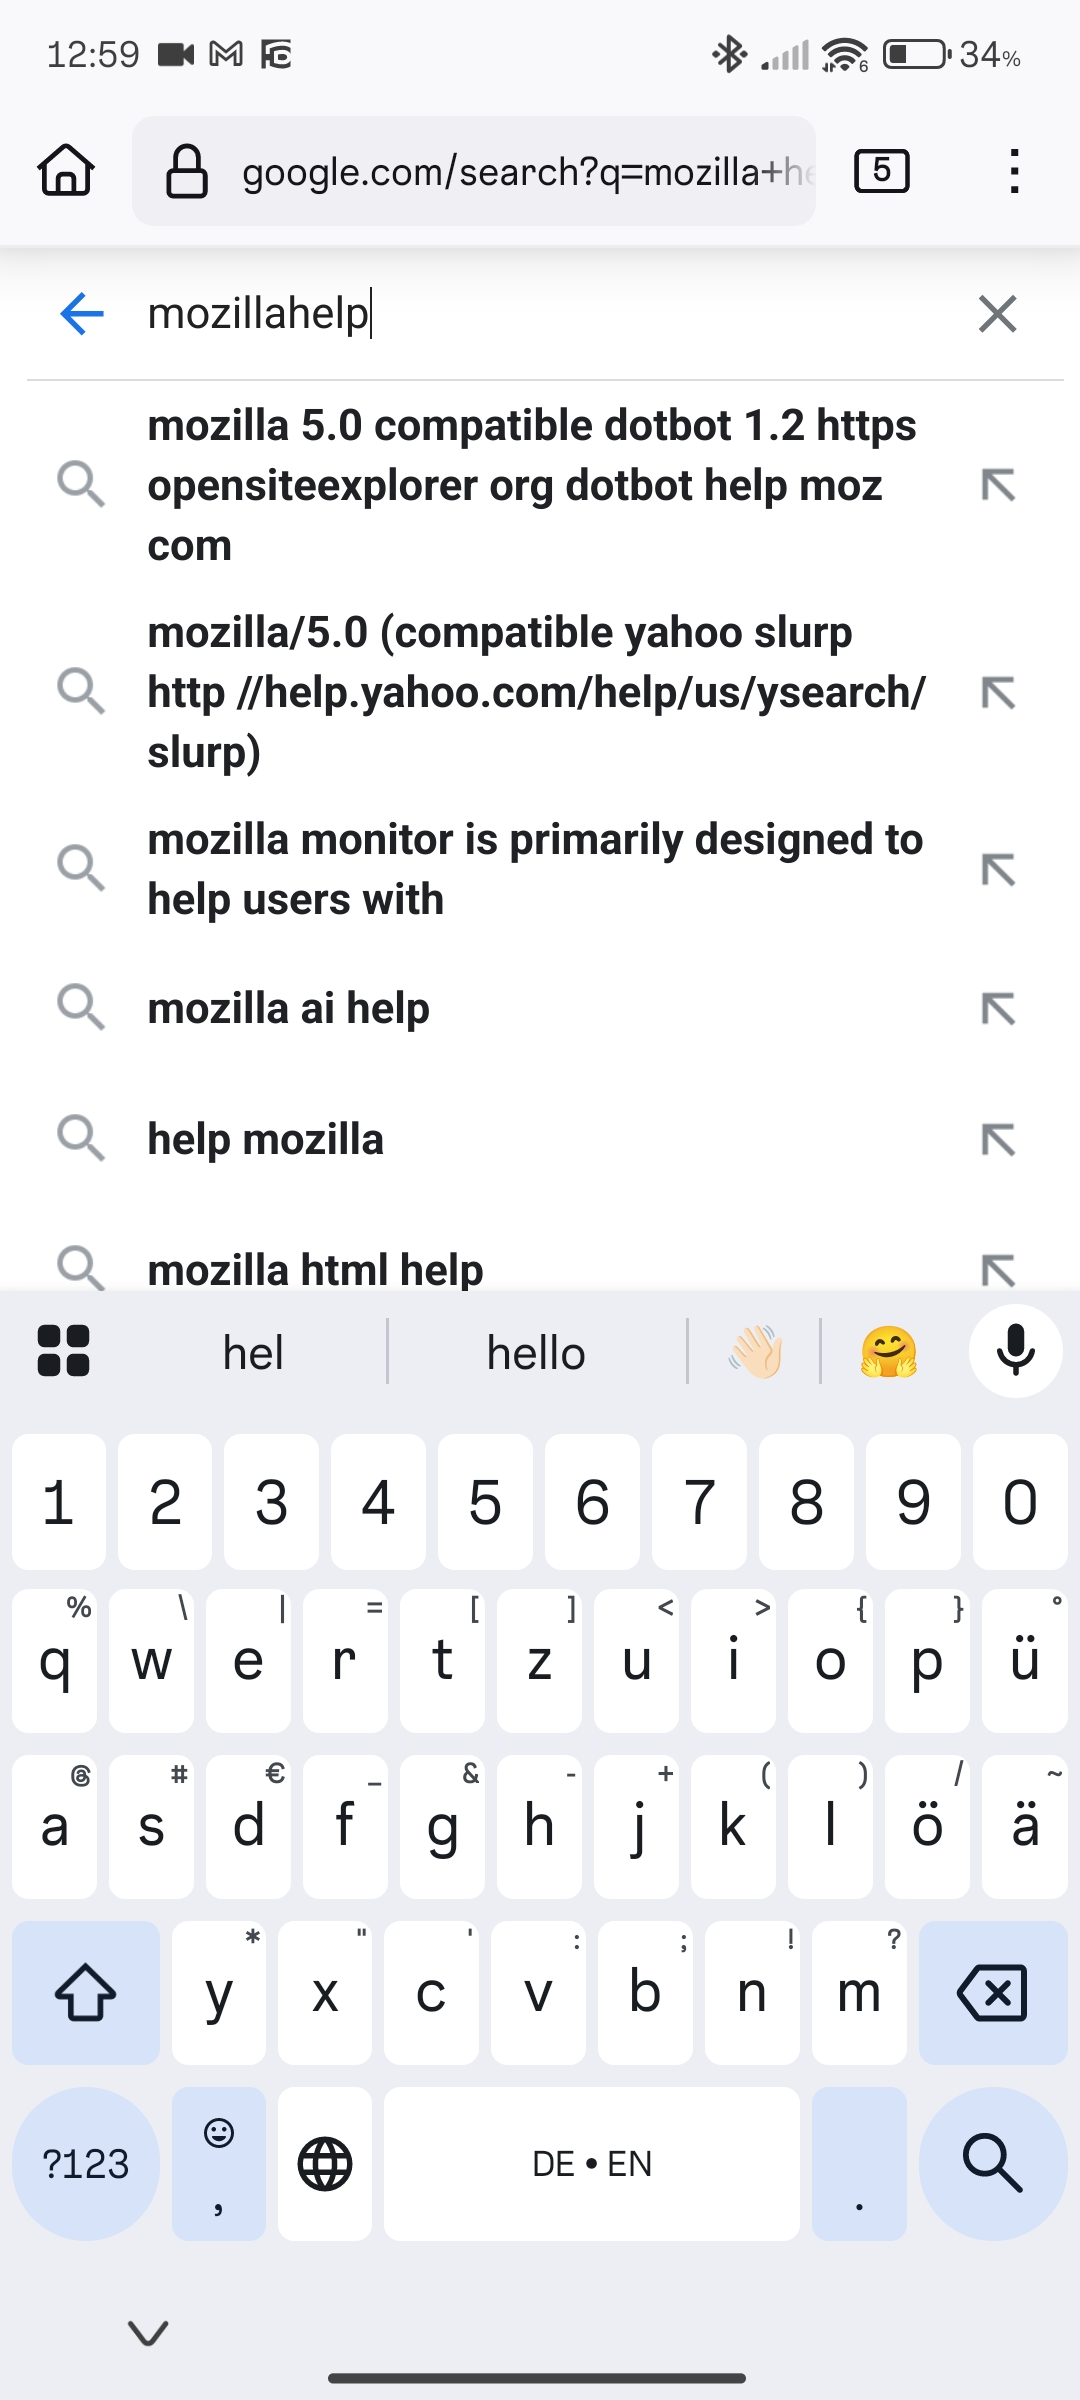
Task: Tap the browser home icon
Action: point(66,170)
